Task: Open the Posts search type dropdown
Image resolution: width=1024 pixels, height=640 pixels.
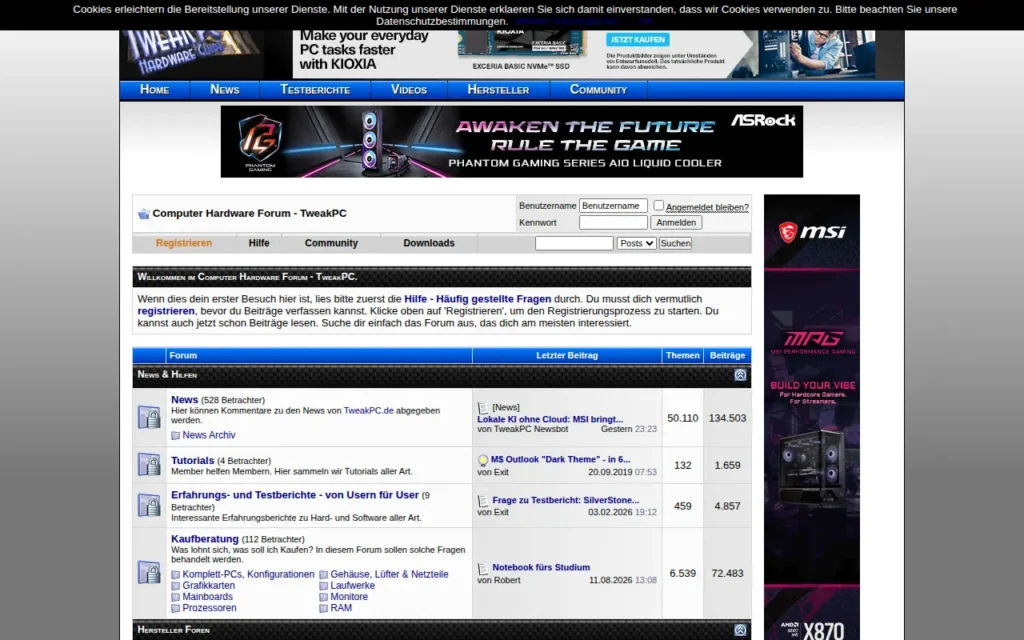Action: pos(636,243)
